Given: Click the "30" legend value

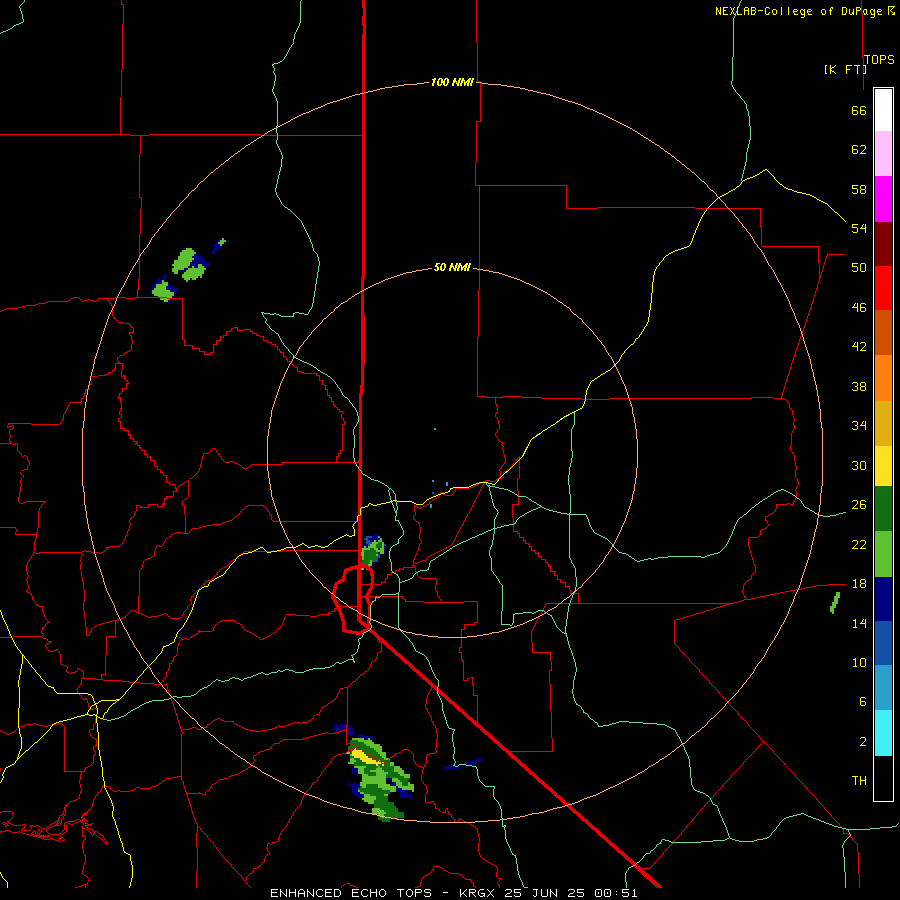Looking at the screenshot, I should coord(859,465).
